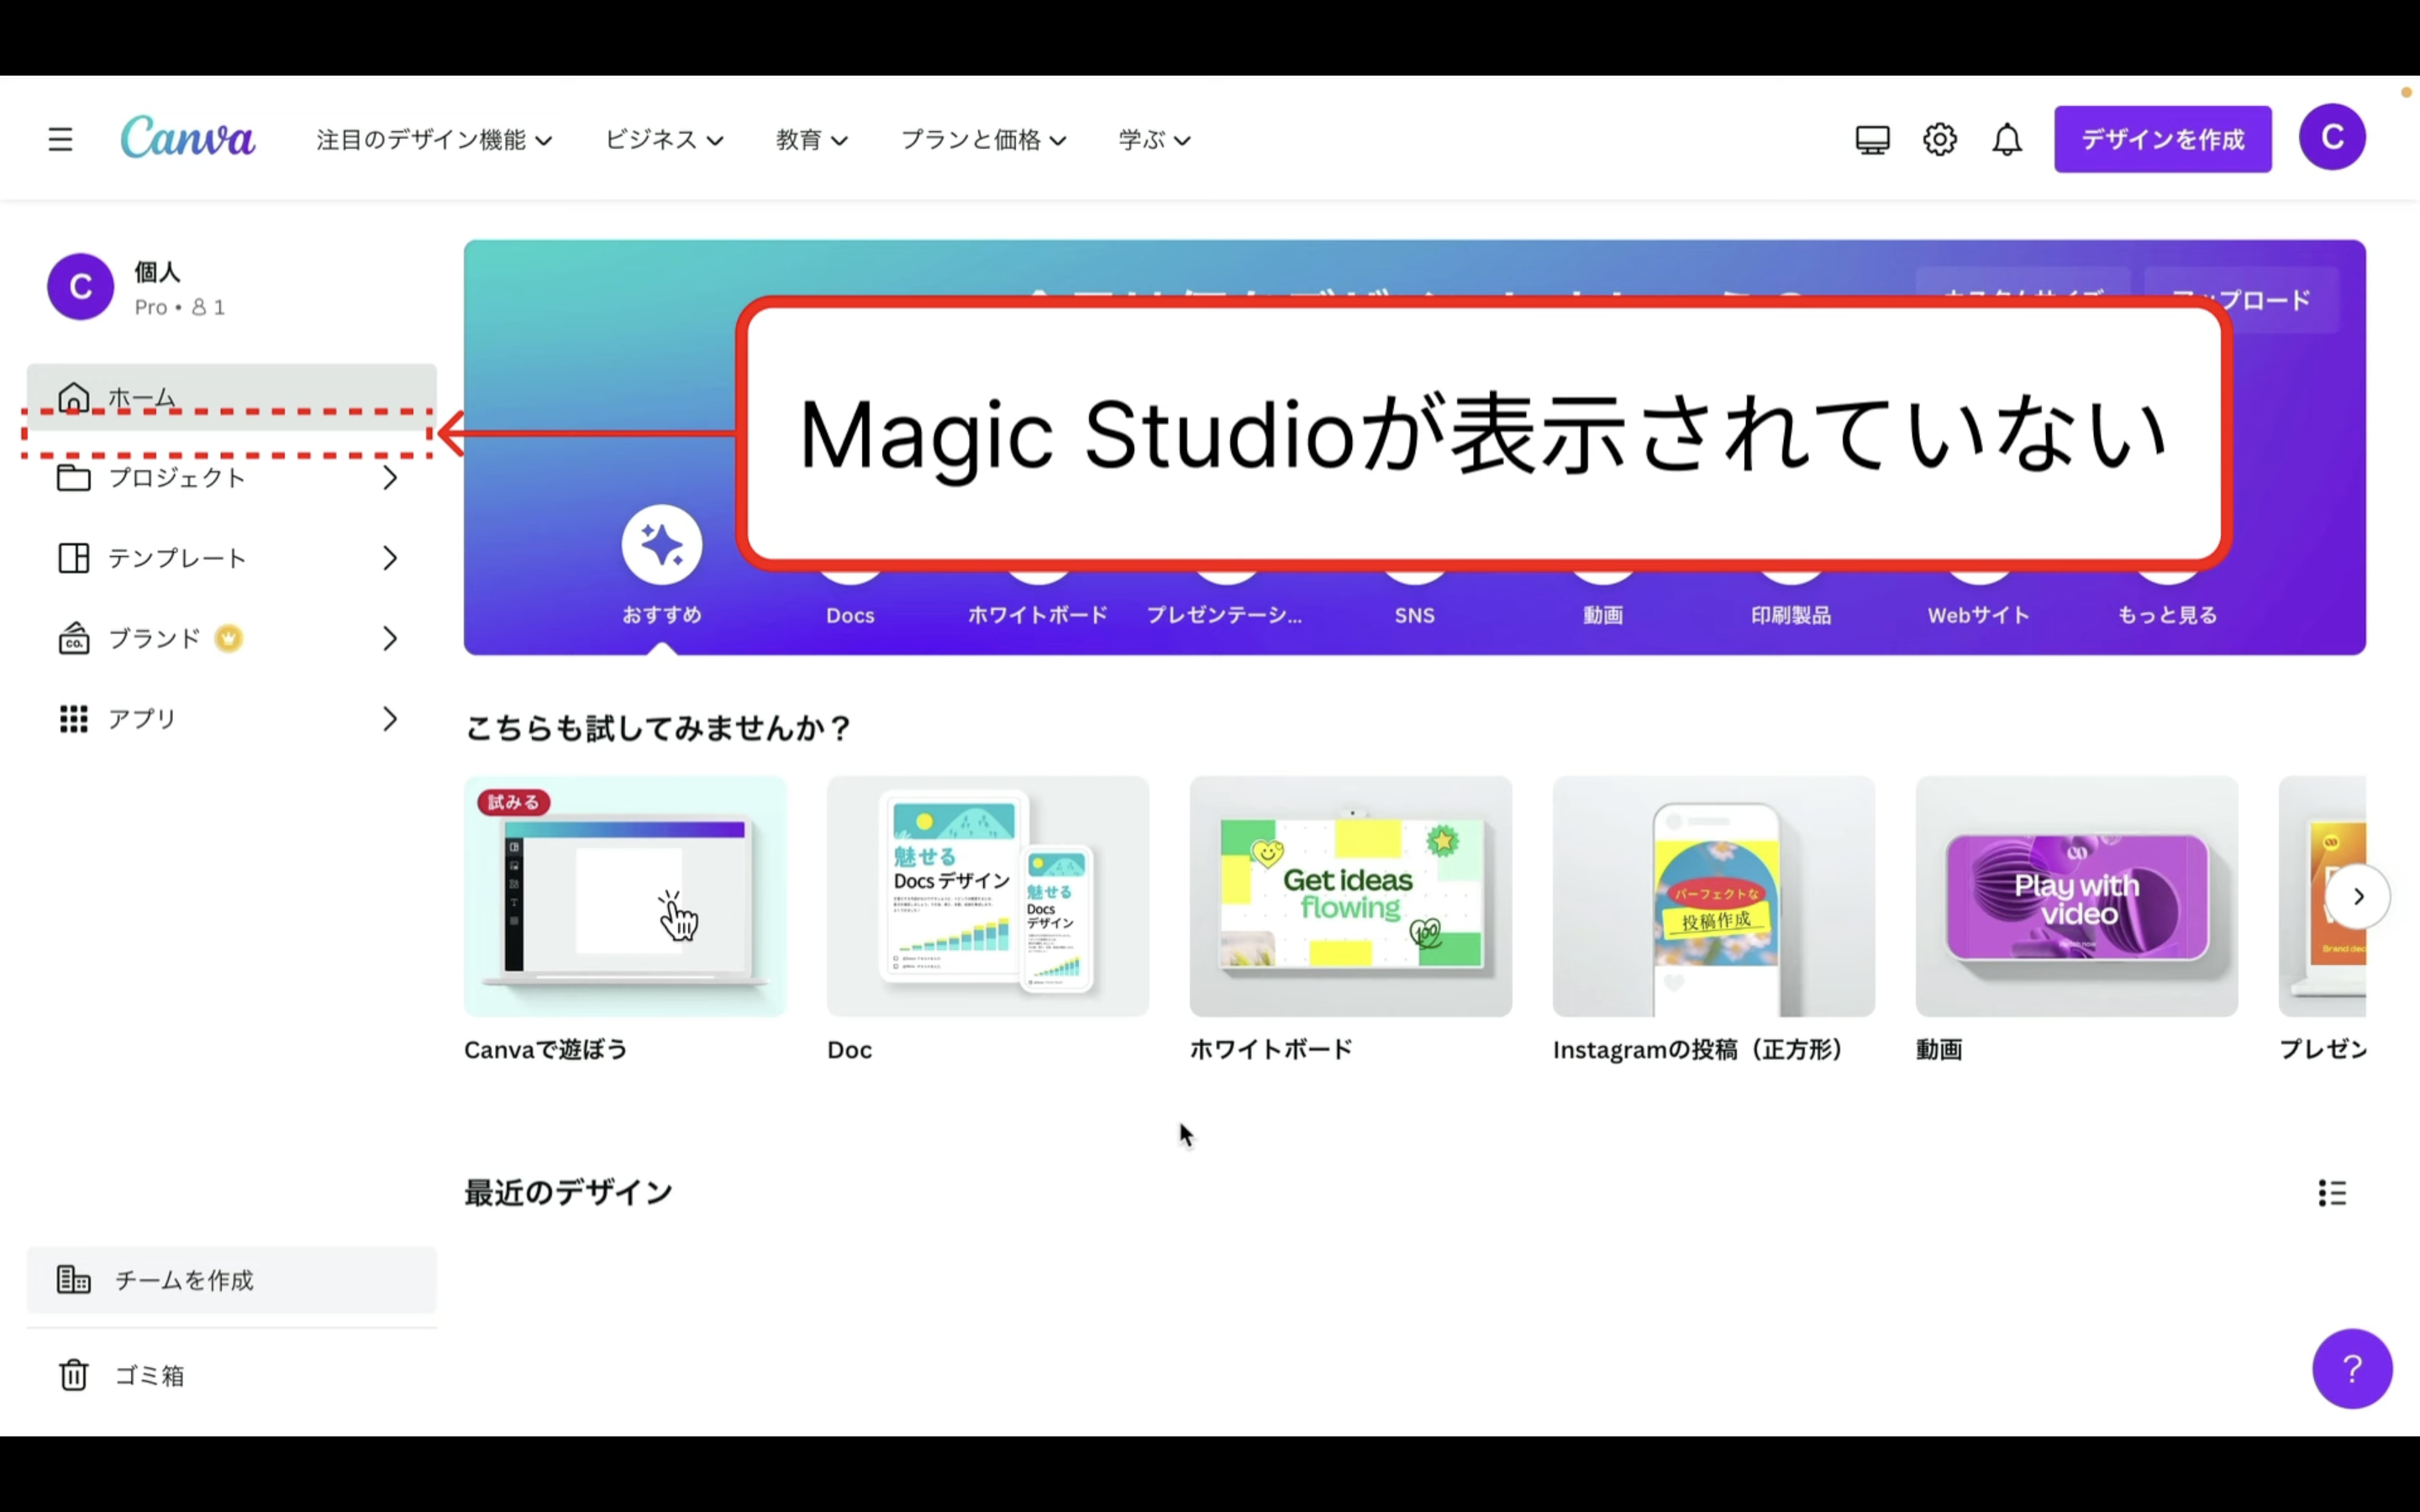Expand the 教育 dropdown
Viewport: 2420px width, 1512px height.
(x=812, y=140)
